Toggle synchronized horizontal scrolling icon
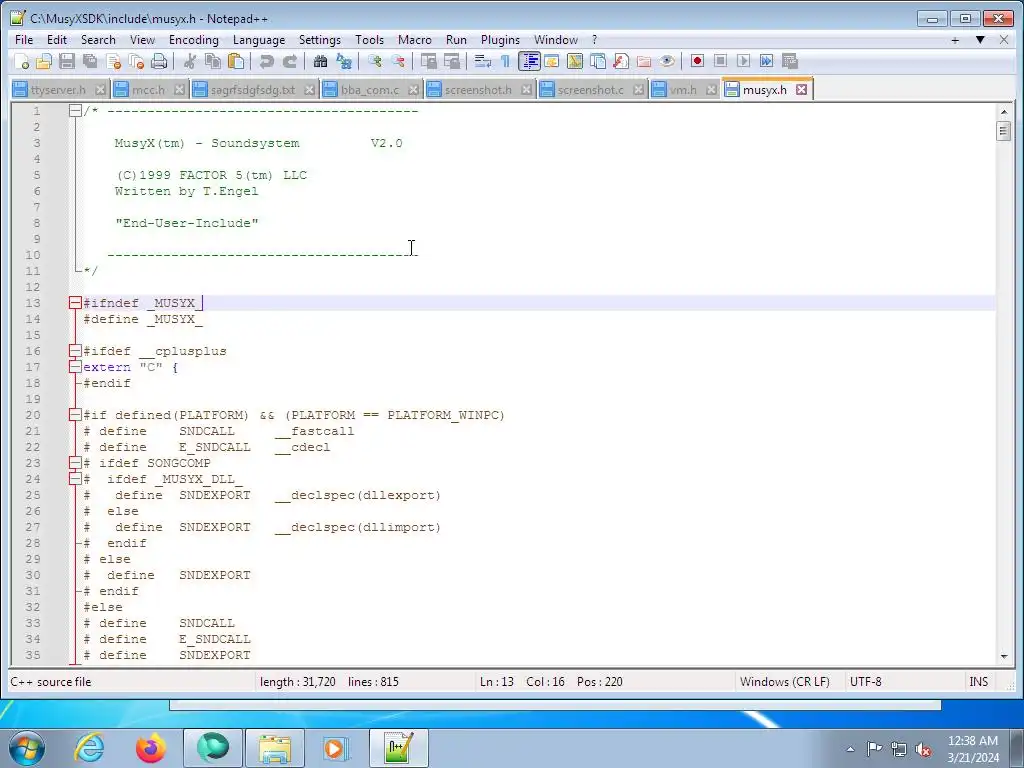The width and height of the screenshot is (1024, 768). click(452, 61)
